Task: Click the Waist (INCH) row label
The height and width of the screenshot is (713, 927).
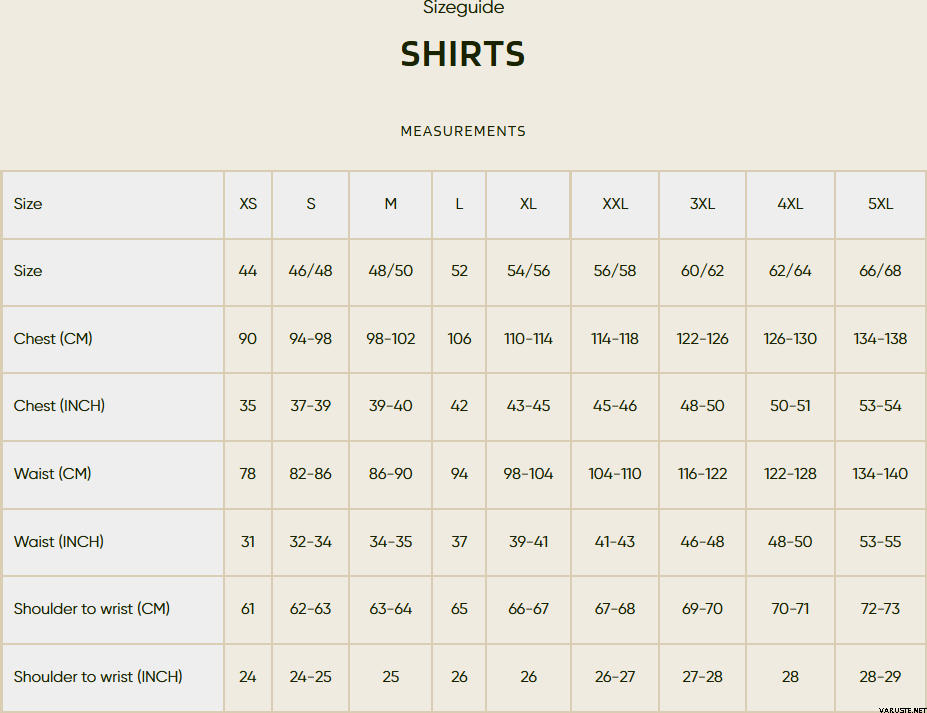Action: 59,542
